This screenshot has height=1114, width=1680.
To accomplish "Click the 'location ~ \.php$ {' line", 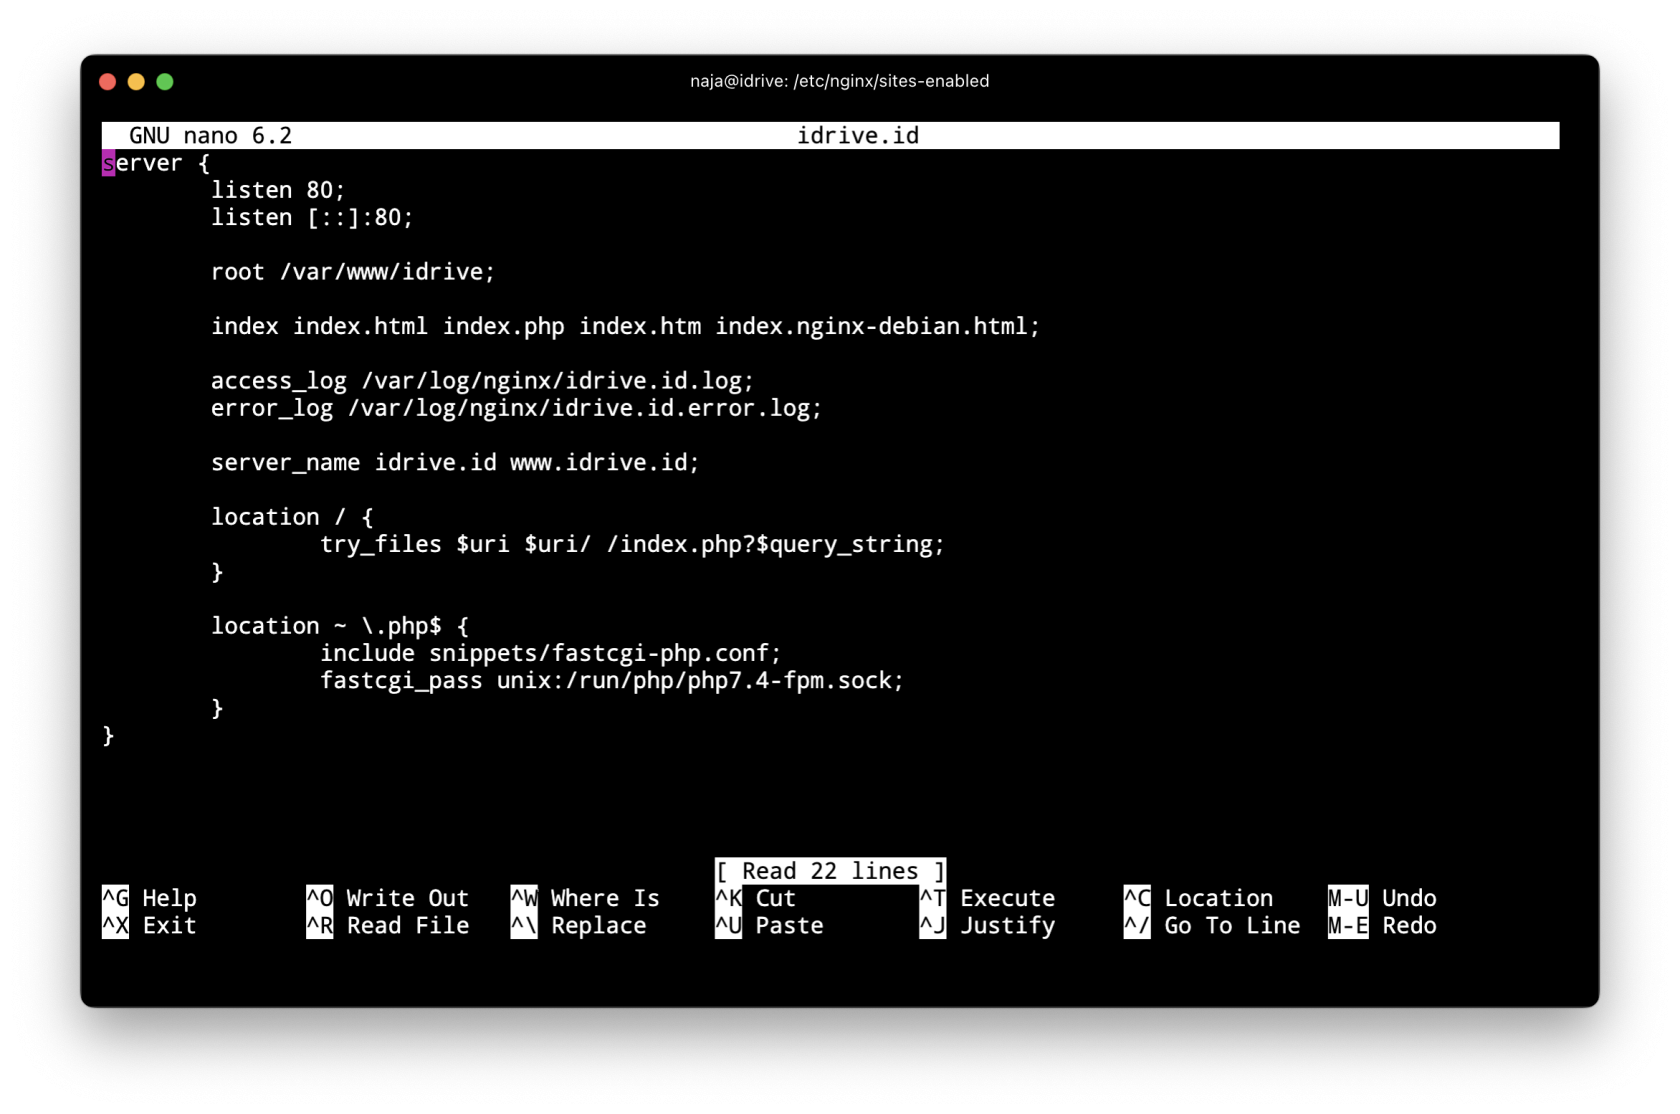I will point(340,626).
